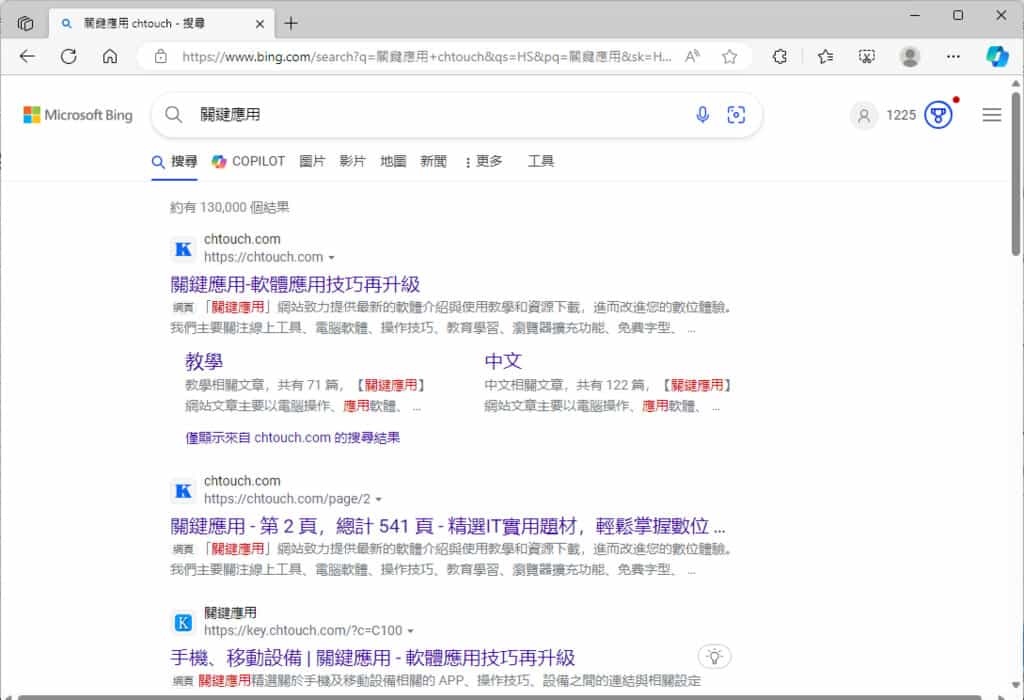This screenshot has width=1024, height=700.
Task: Open the screenshot capture icon in toolbar
Action: point(867,57)
